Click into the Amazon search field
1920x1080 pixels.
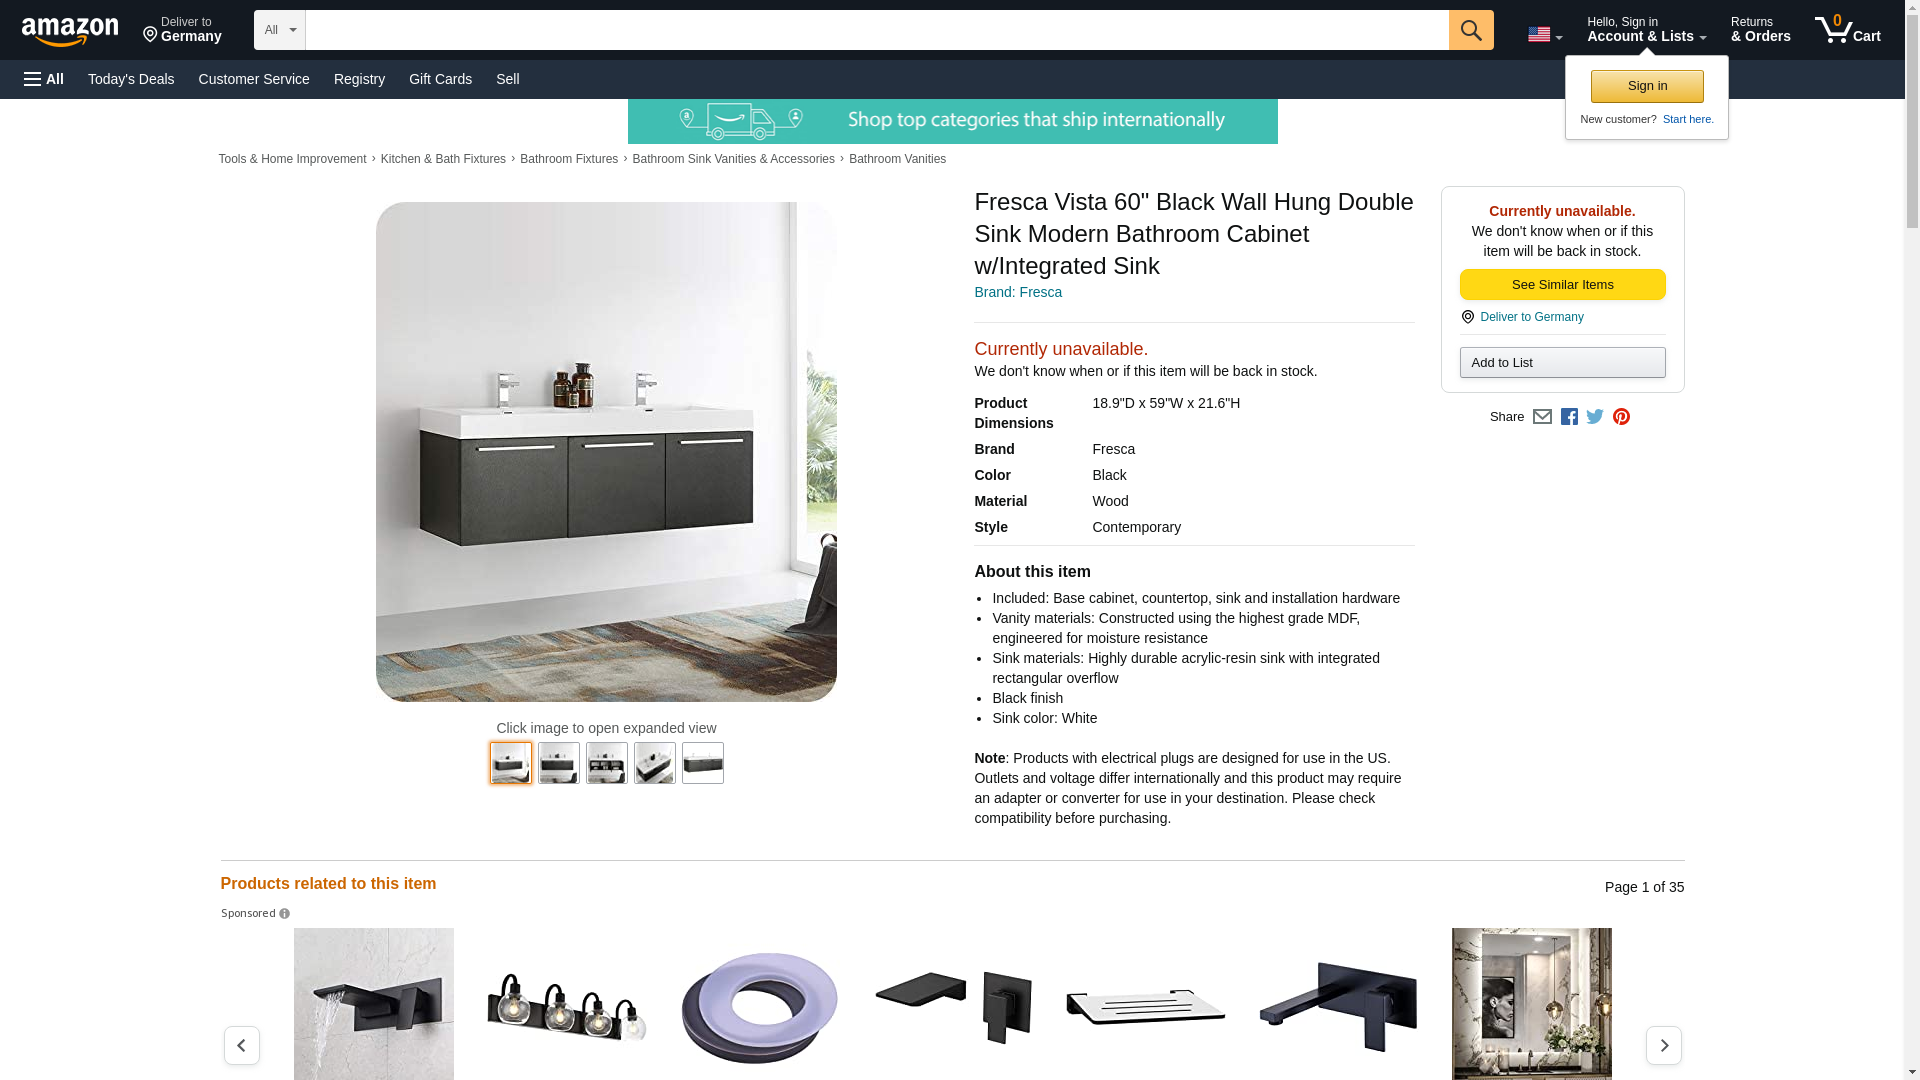[x=877, y=30]
